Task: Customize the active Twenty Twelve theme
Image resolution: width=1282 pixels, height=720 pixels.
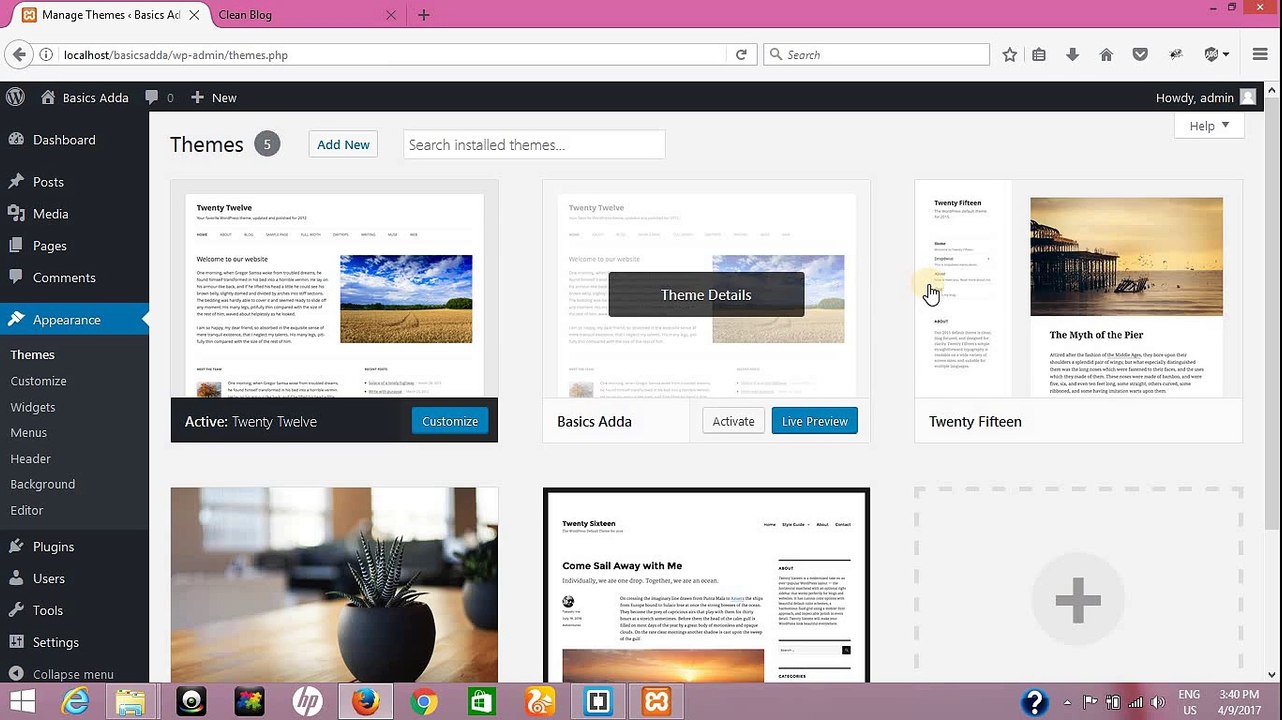Action: (x=450, y=421)
